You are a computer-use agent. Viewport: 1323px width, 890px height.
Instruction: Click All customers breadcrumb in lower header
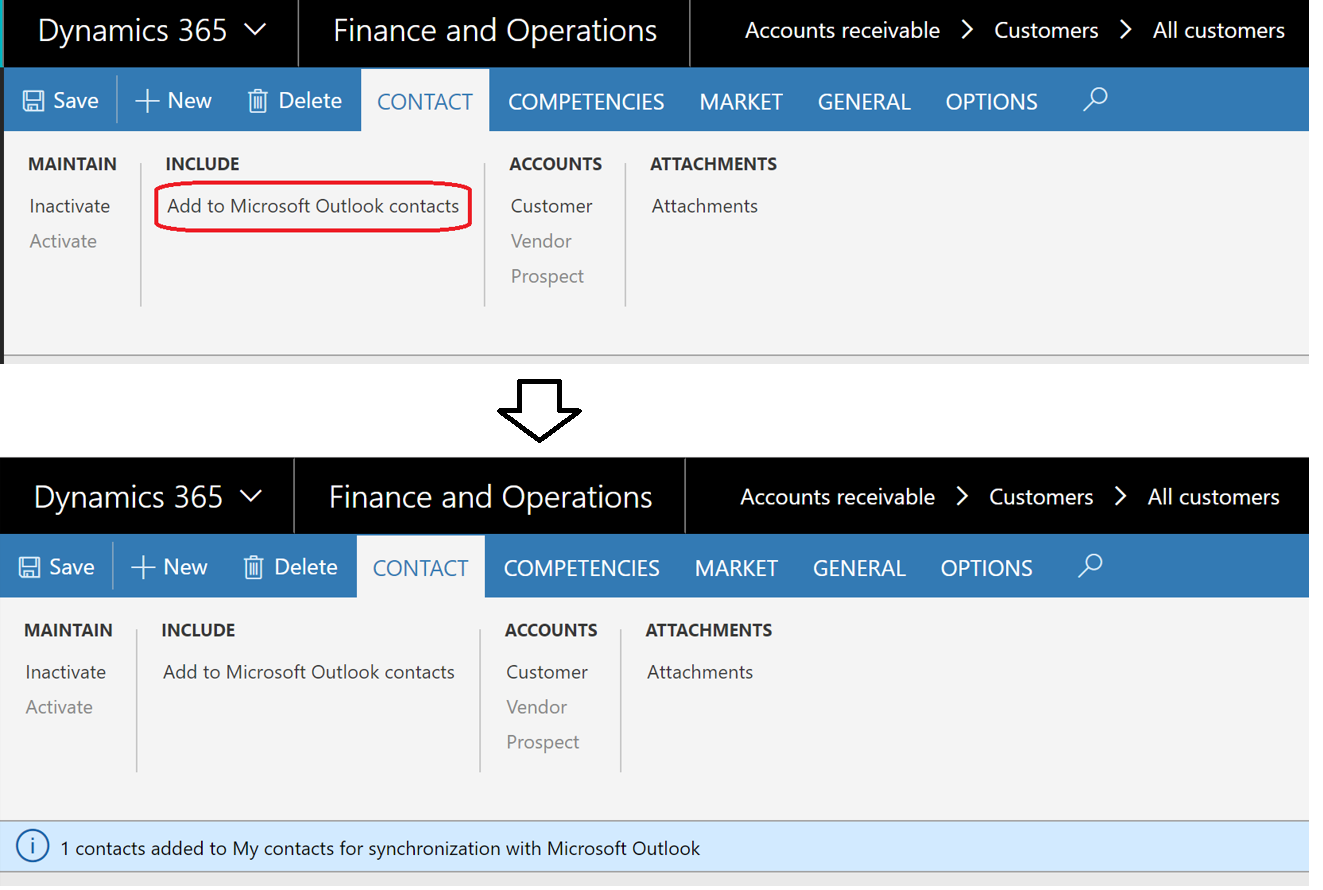(1214, 497)
